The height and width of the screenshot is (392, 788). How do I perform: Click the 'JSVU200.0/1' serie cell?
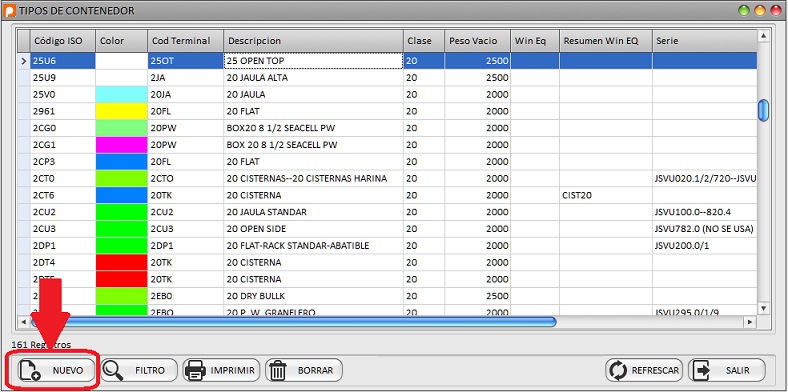705,246
